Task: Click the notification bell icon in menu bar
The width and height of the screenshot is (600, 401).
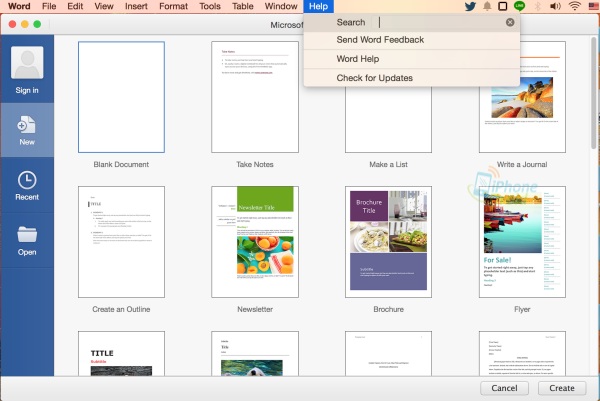Action: click(487, 6)
